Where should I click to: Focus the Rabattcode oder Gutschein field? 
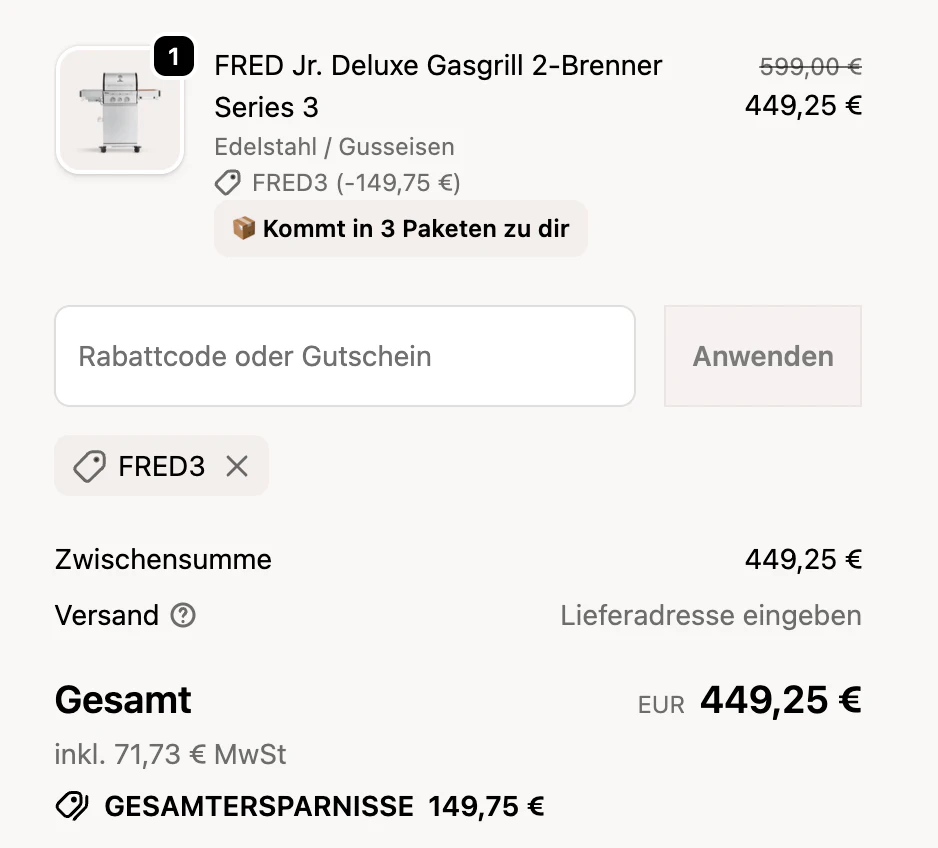click(x=344, y=356)
